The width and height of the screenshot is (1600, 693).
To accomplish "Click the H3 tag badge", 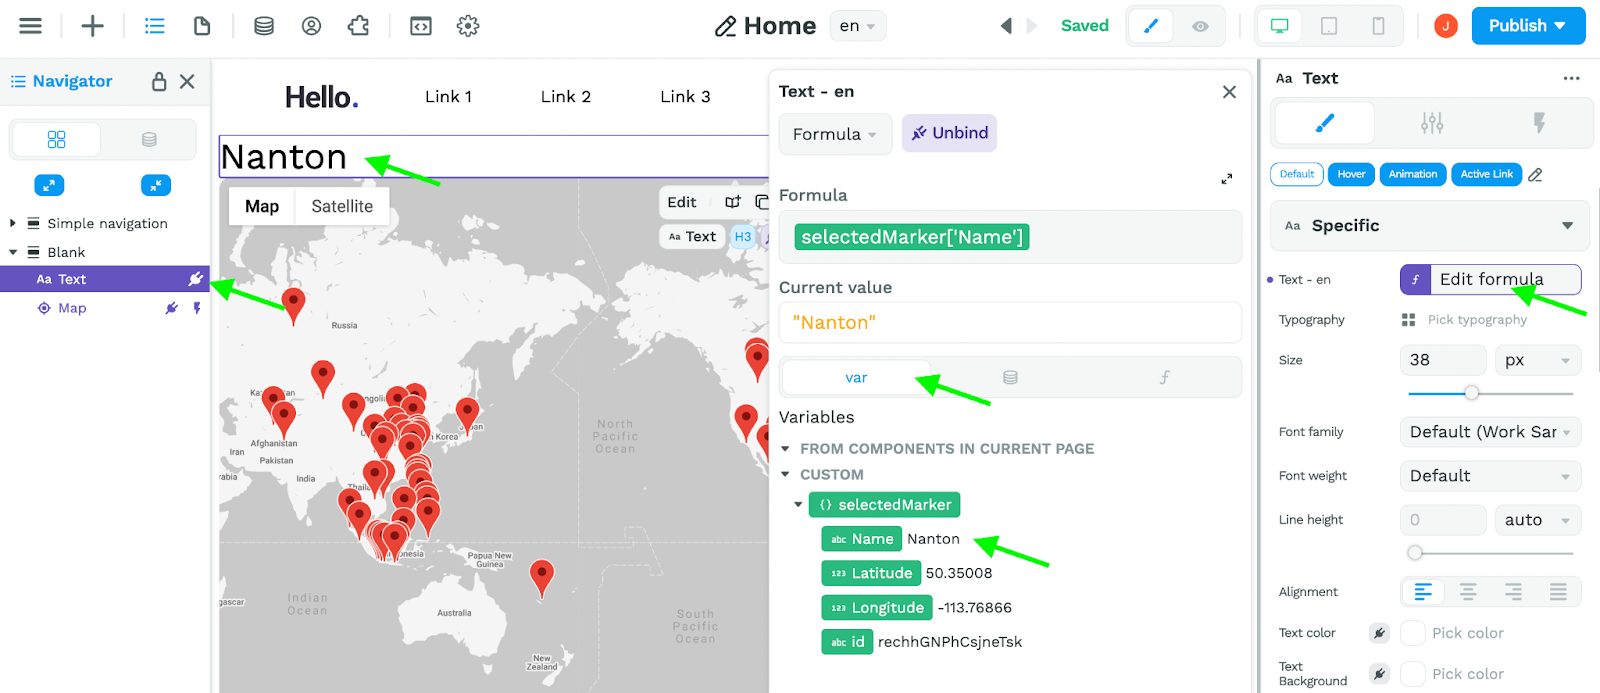I will [x=743, y=237].
